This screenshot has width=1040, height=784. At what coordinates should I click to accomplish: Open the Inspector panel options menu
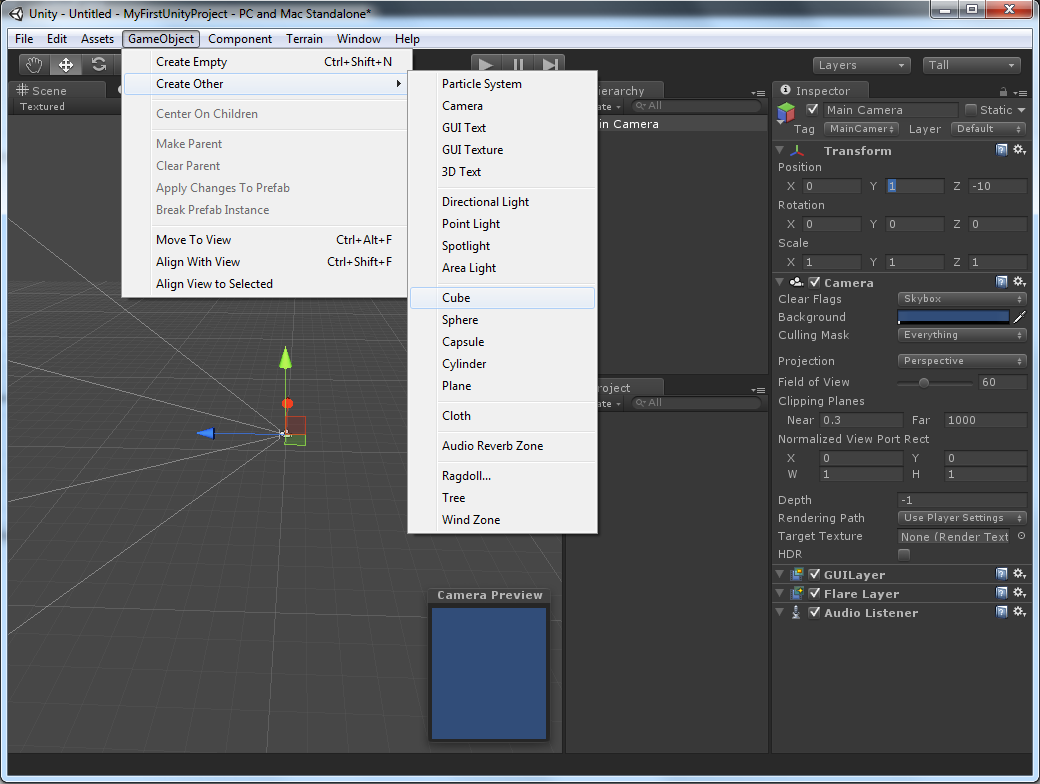1021,93
